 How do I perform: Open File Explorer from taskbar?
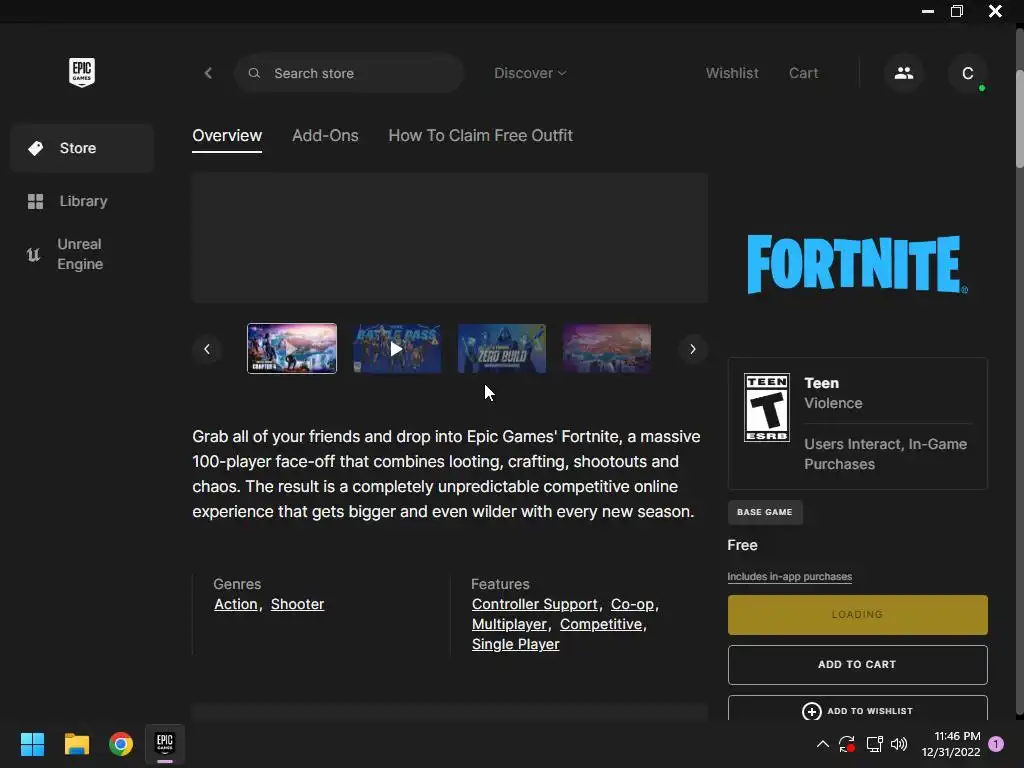[76, 744]
